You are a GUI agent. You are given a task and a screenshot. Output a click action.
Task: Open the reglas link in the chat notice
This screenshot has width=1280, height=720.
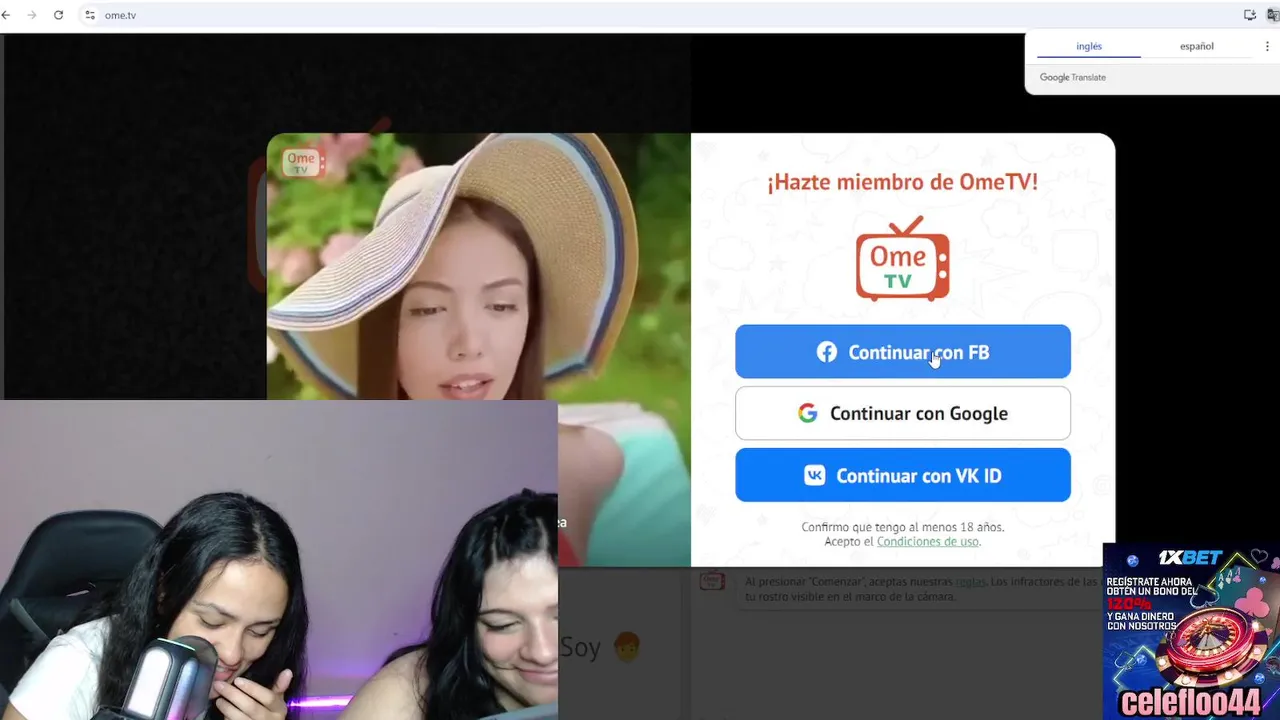click(x=971, y=581)
